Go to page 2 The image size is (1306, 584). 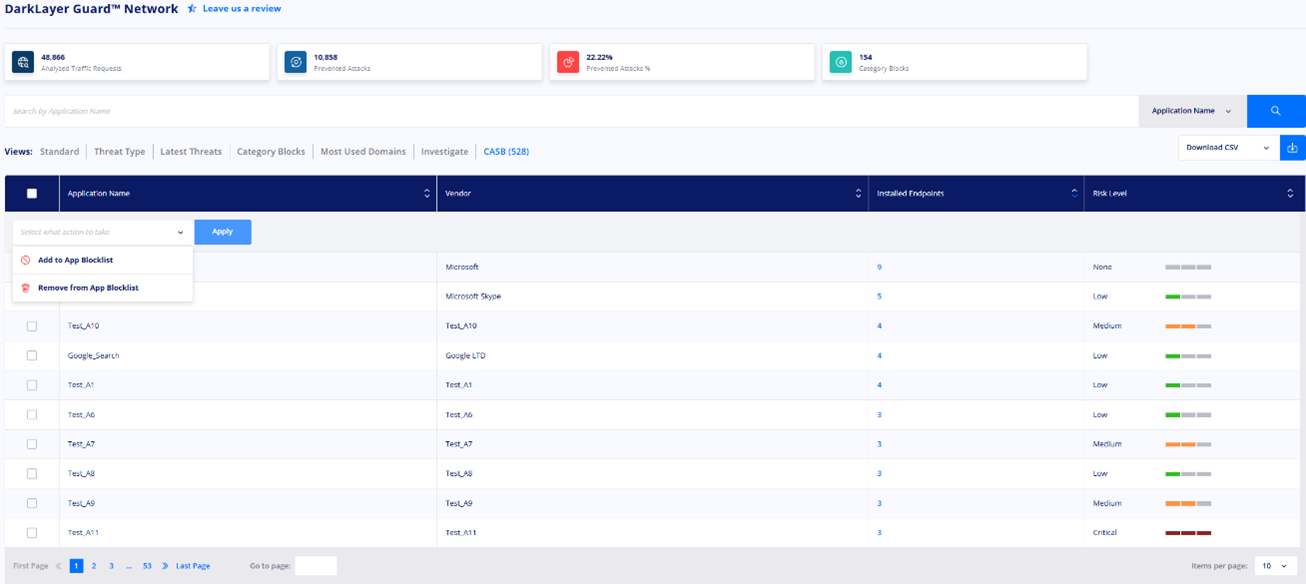coord(94,566)
